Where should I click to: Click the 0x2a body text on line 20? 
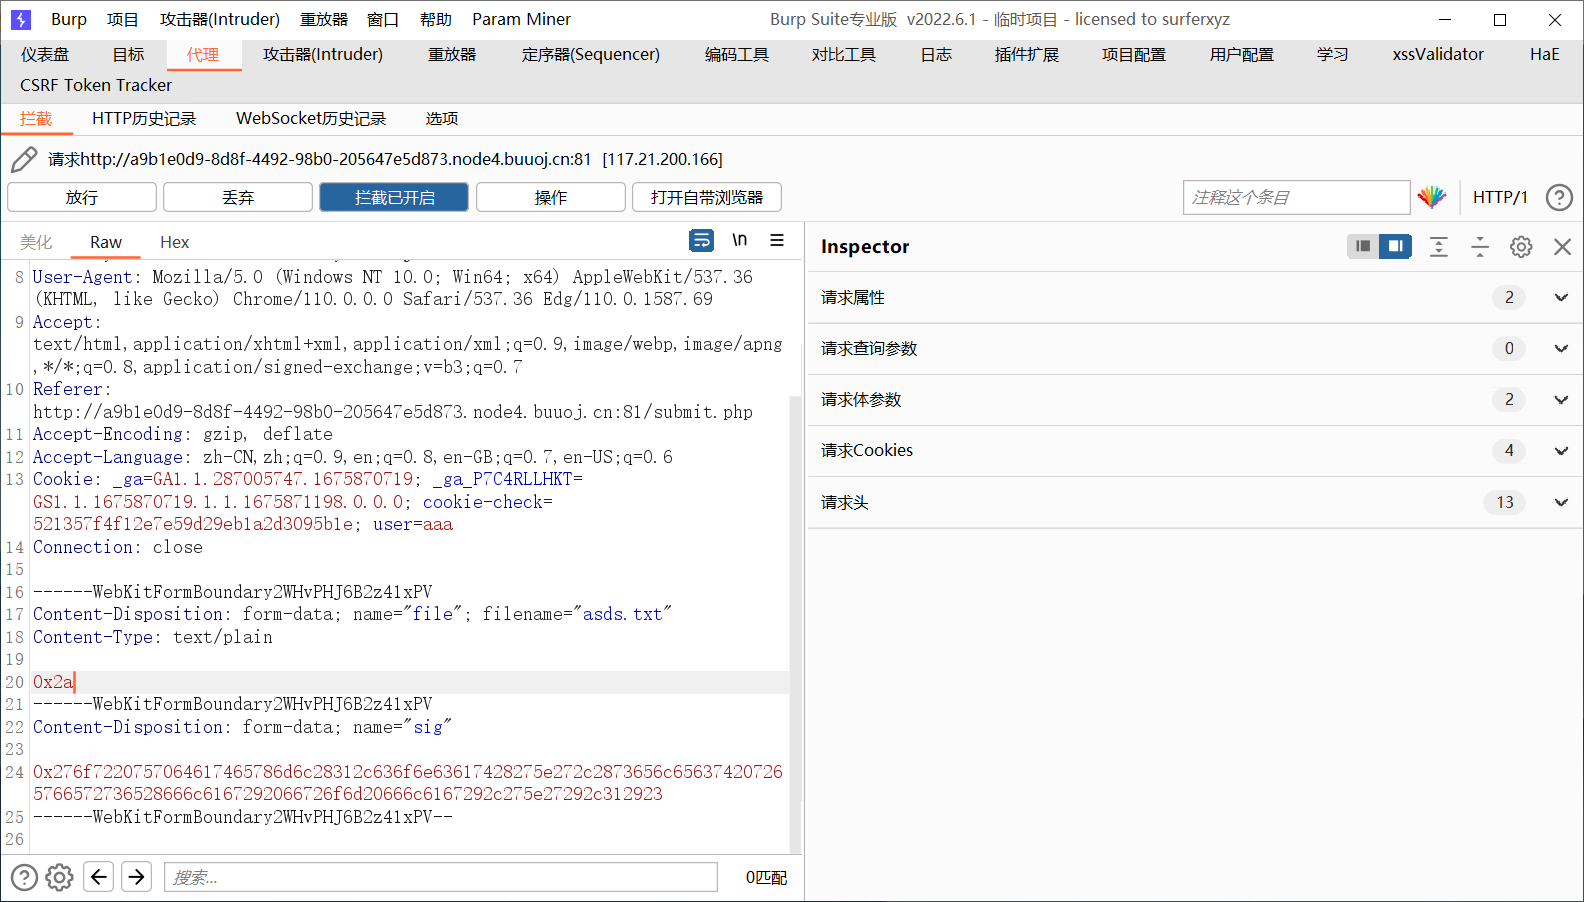[53, 682]
